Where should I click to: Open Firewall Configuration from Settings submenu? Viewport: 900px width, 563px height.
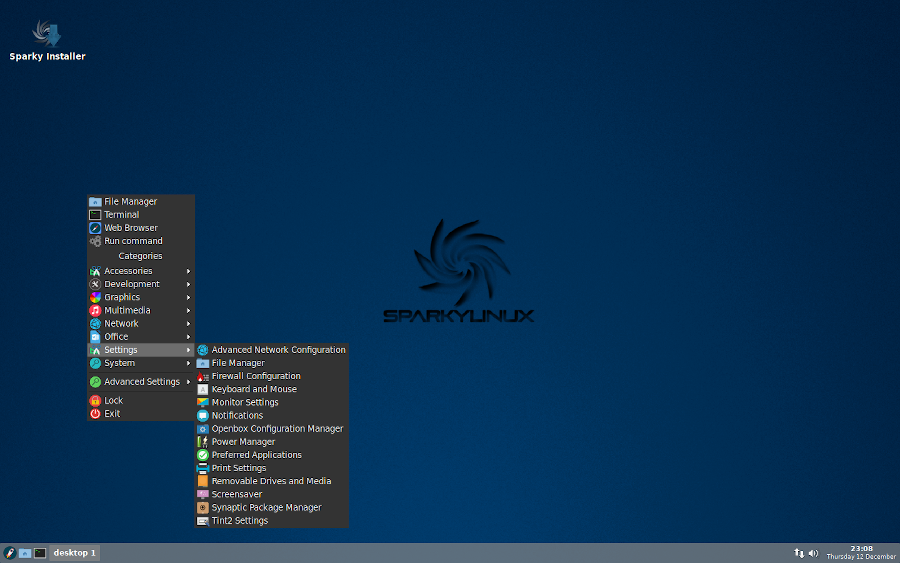click(x=271, y=376)
